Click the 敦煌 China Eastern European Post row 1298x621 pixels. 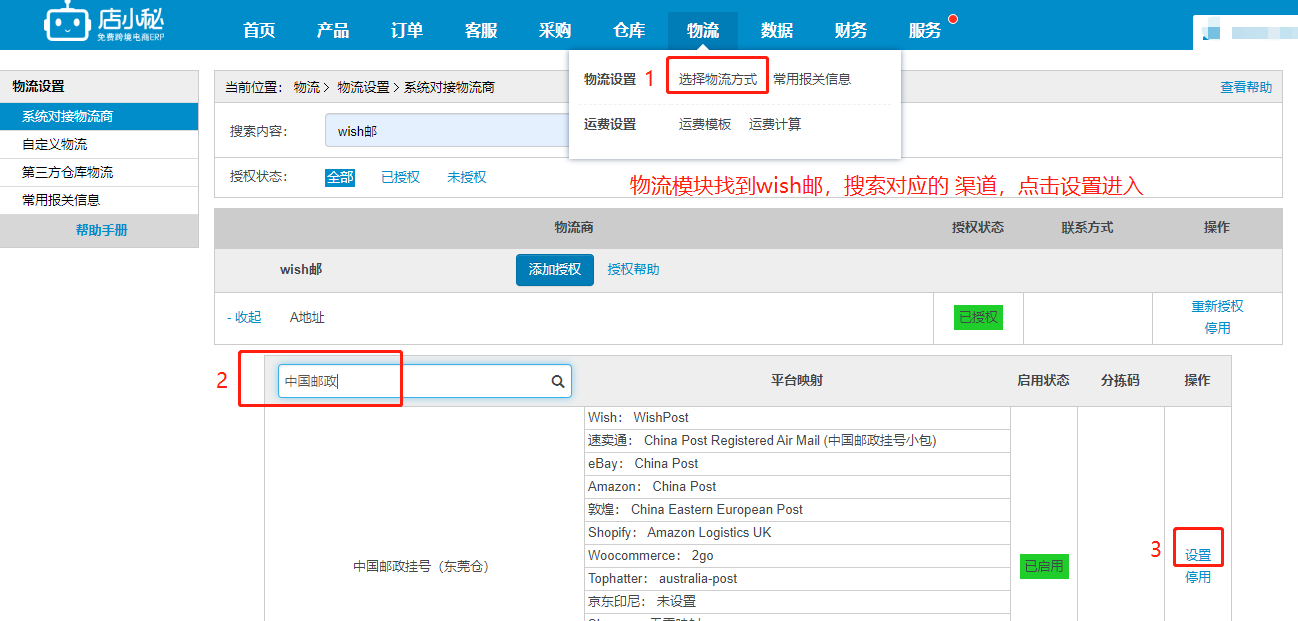[797, 509]
